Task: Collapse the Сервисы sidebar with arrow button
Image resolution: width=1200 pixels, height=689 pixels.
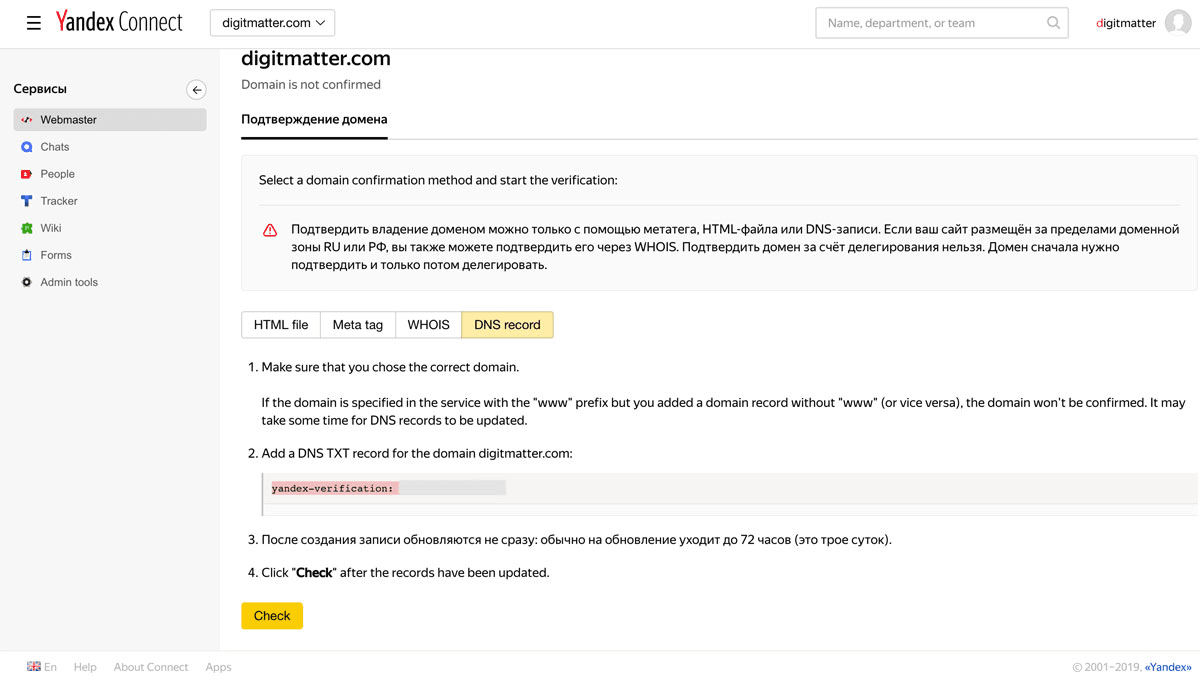Action: (x=196, y=90)
